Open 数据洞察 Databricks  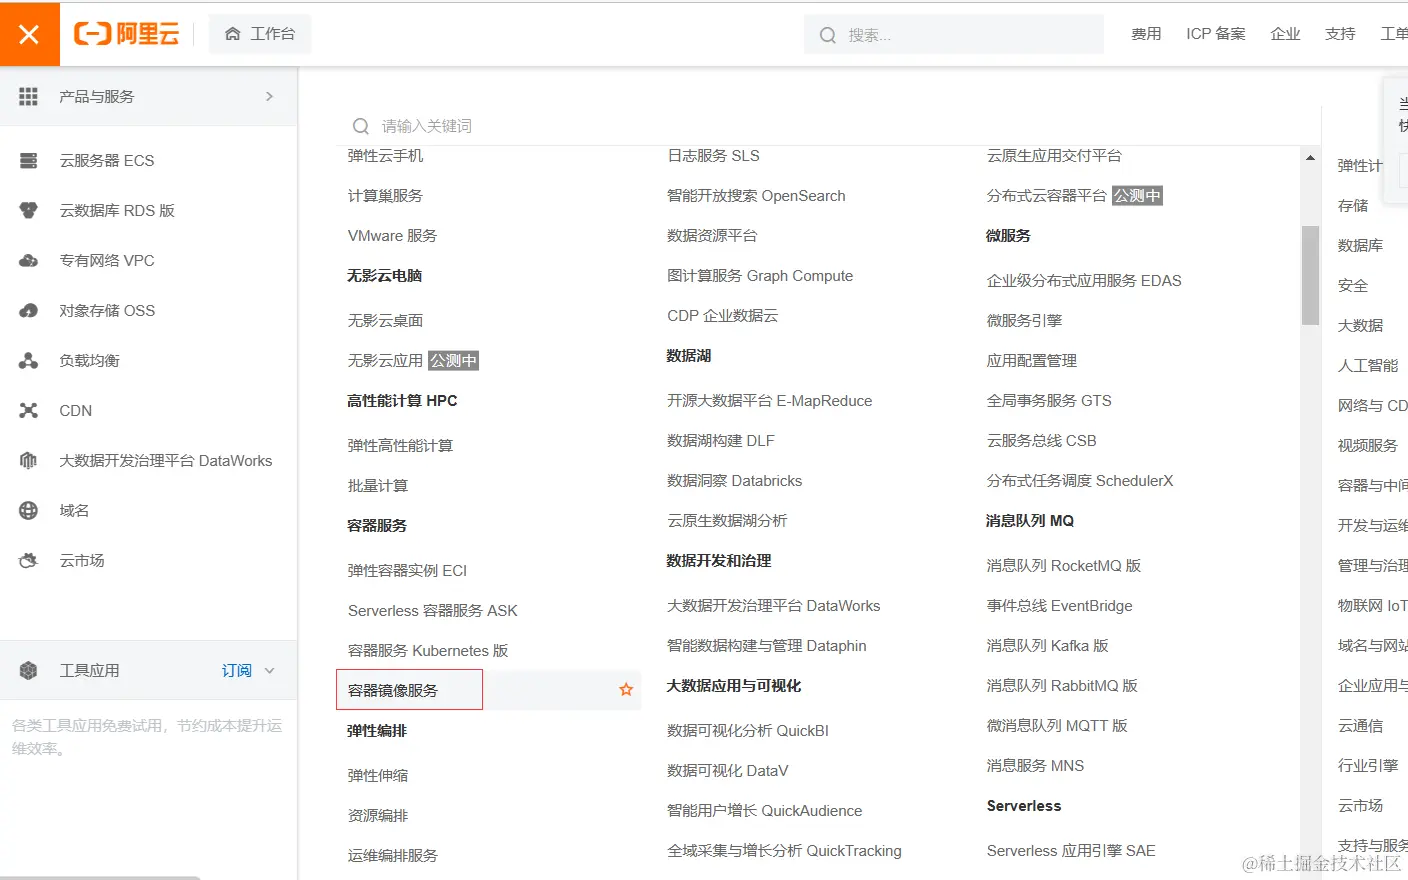[x=735, y=480]
